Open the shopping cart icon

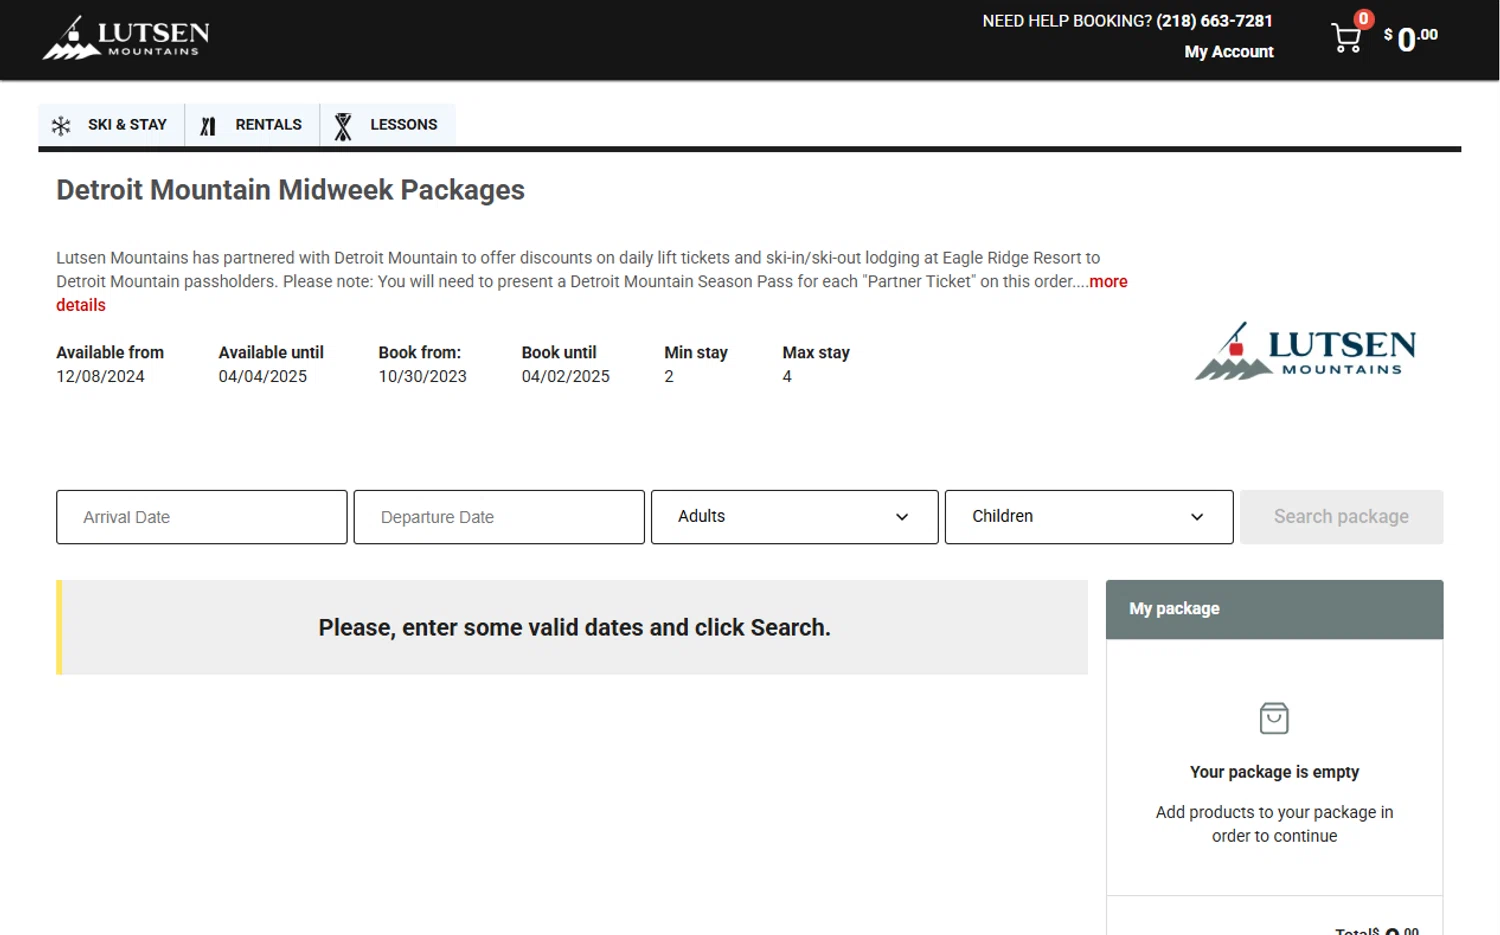pyautogui.click(x=1346, y=39)
